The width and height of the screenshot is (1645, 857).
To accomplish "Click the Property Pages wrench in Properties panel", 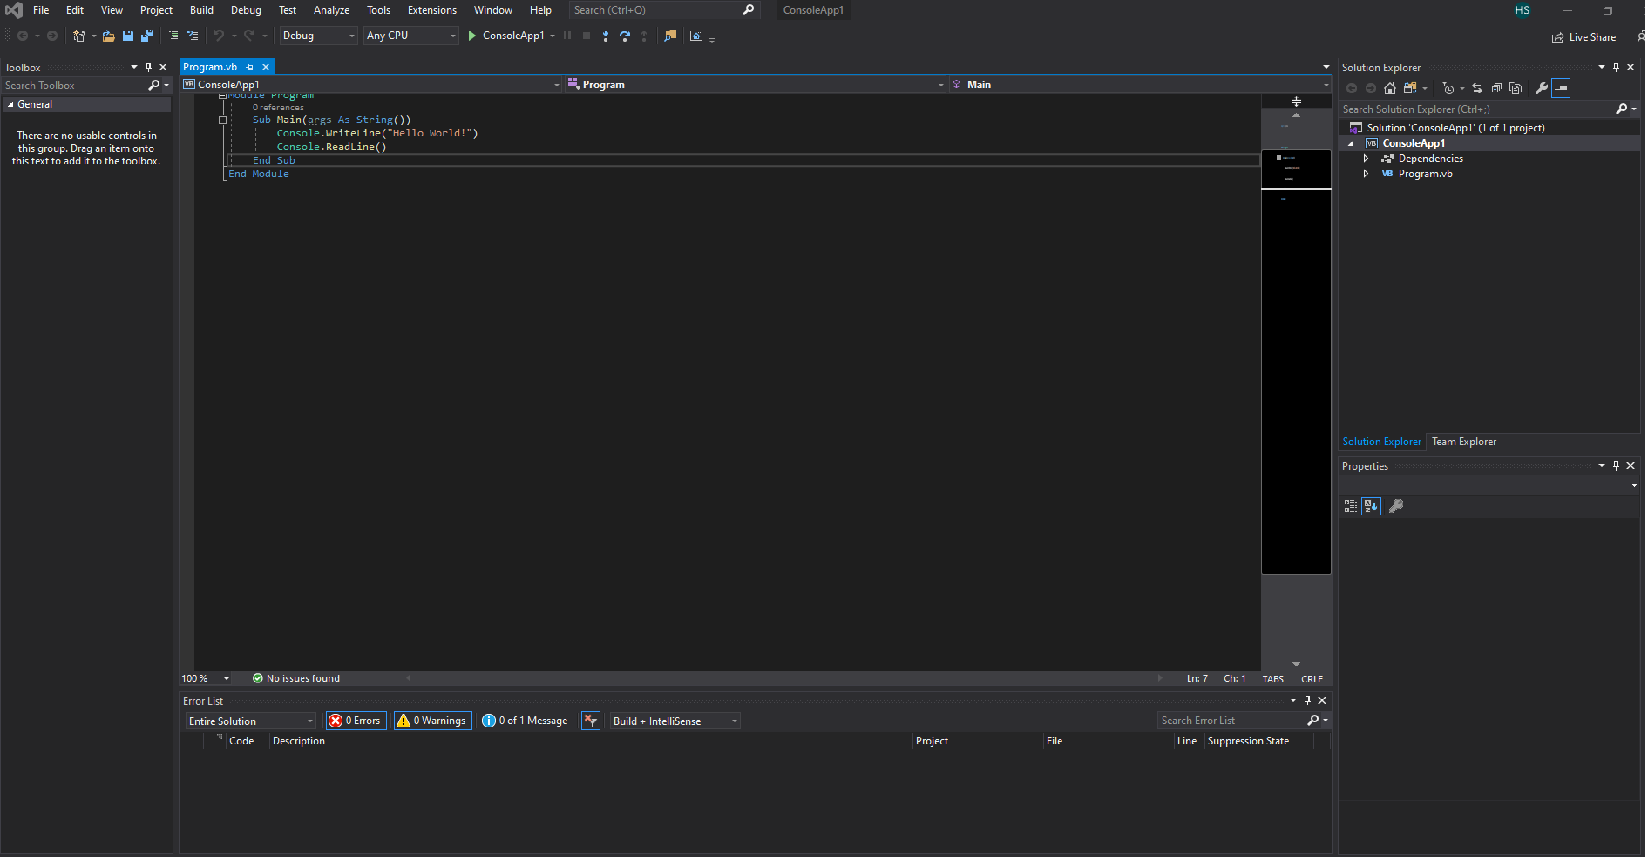I will point(1396,506).
